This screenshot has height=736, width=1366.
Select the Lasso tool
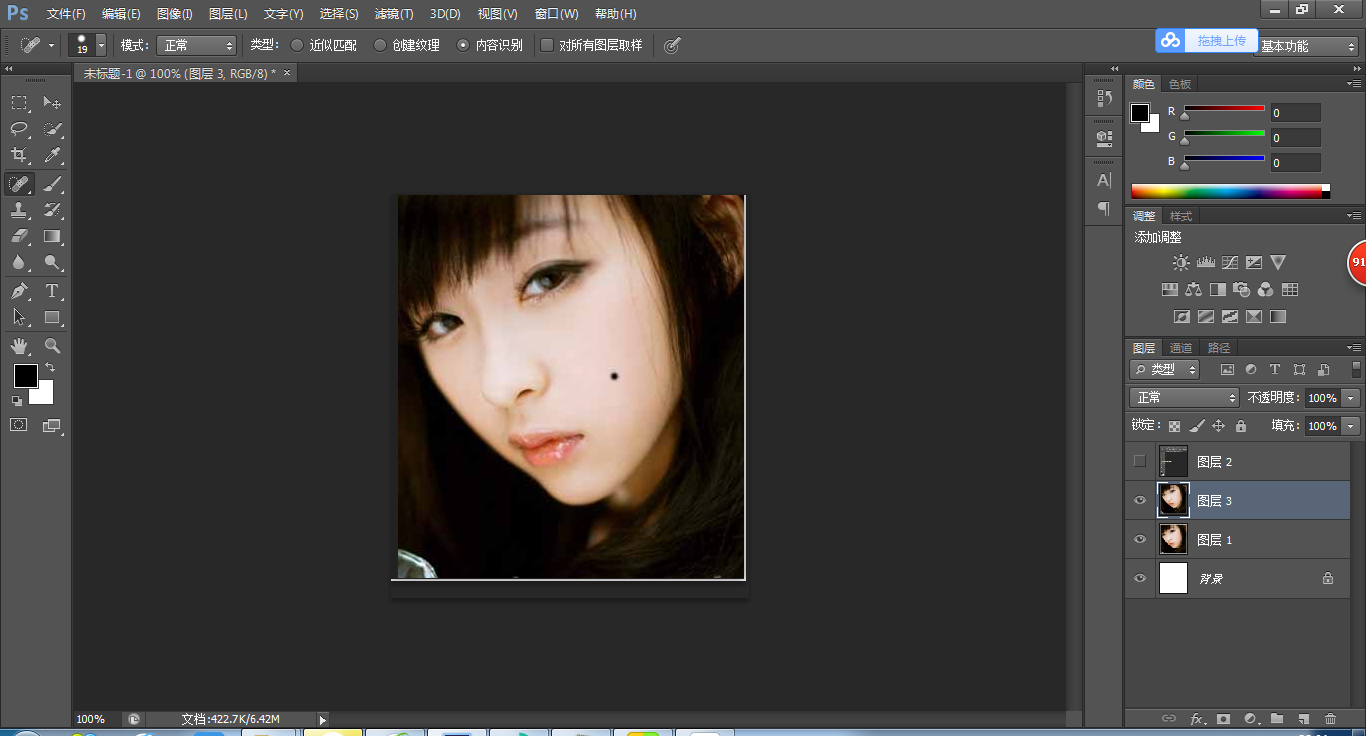point(19,129)
